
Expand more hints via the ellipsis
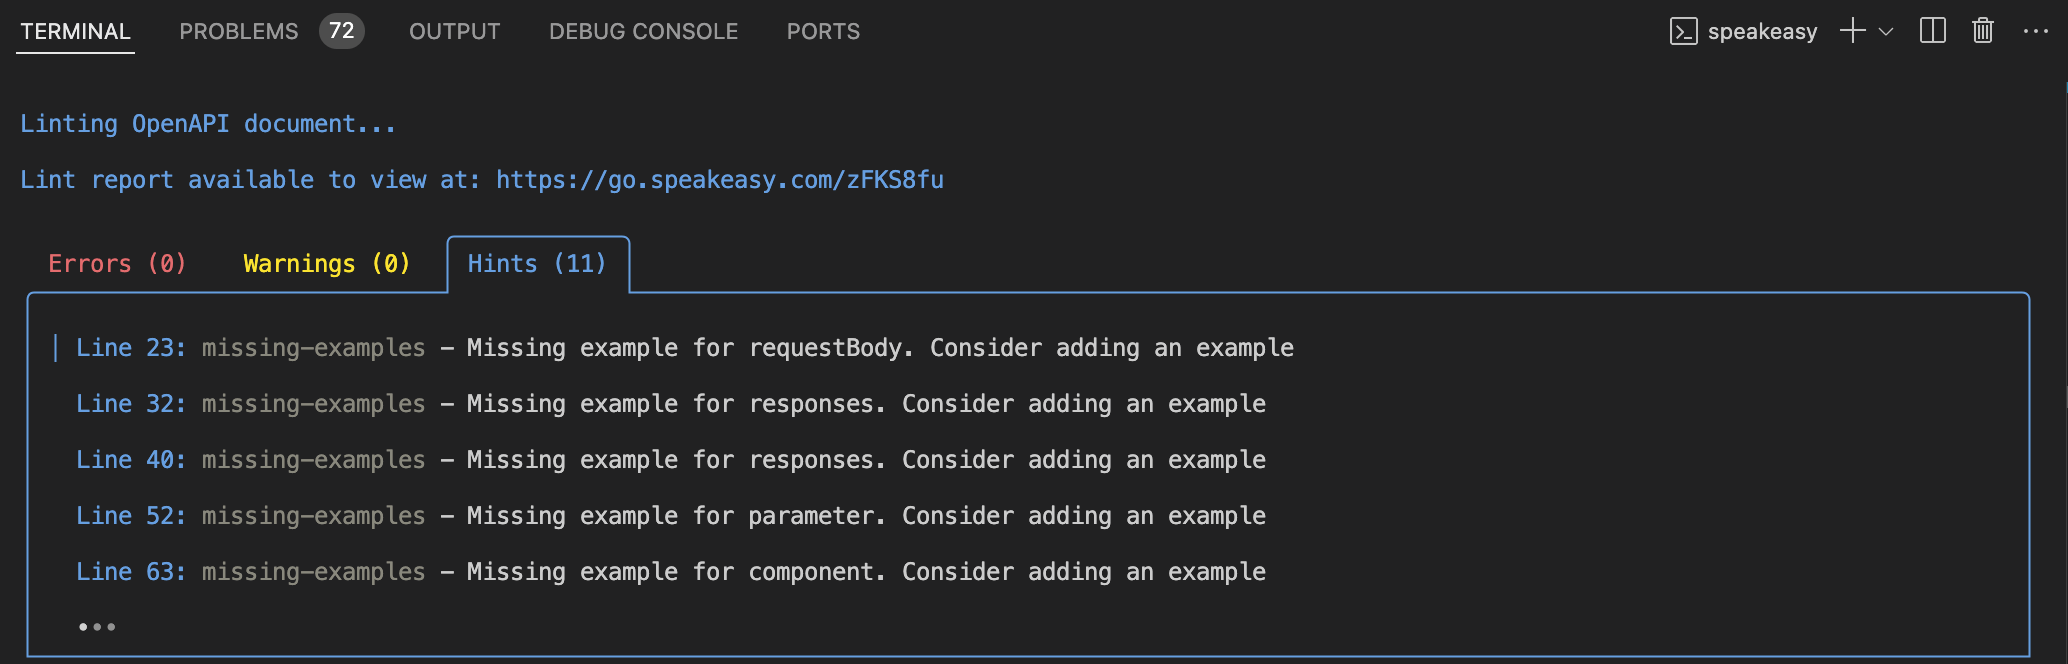97,627
